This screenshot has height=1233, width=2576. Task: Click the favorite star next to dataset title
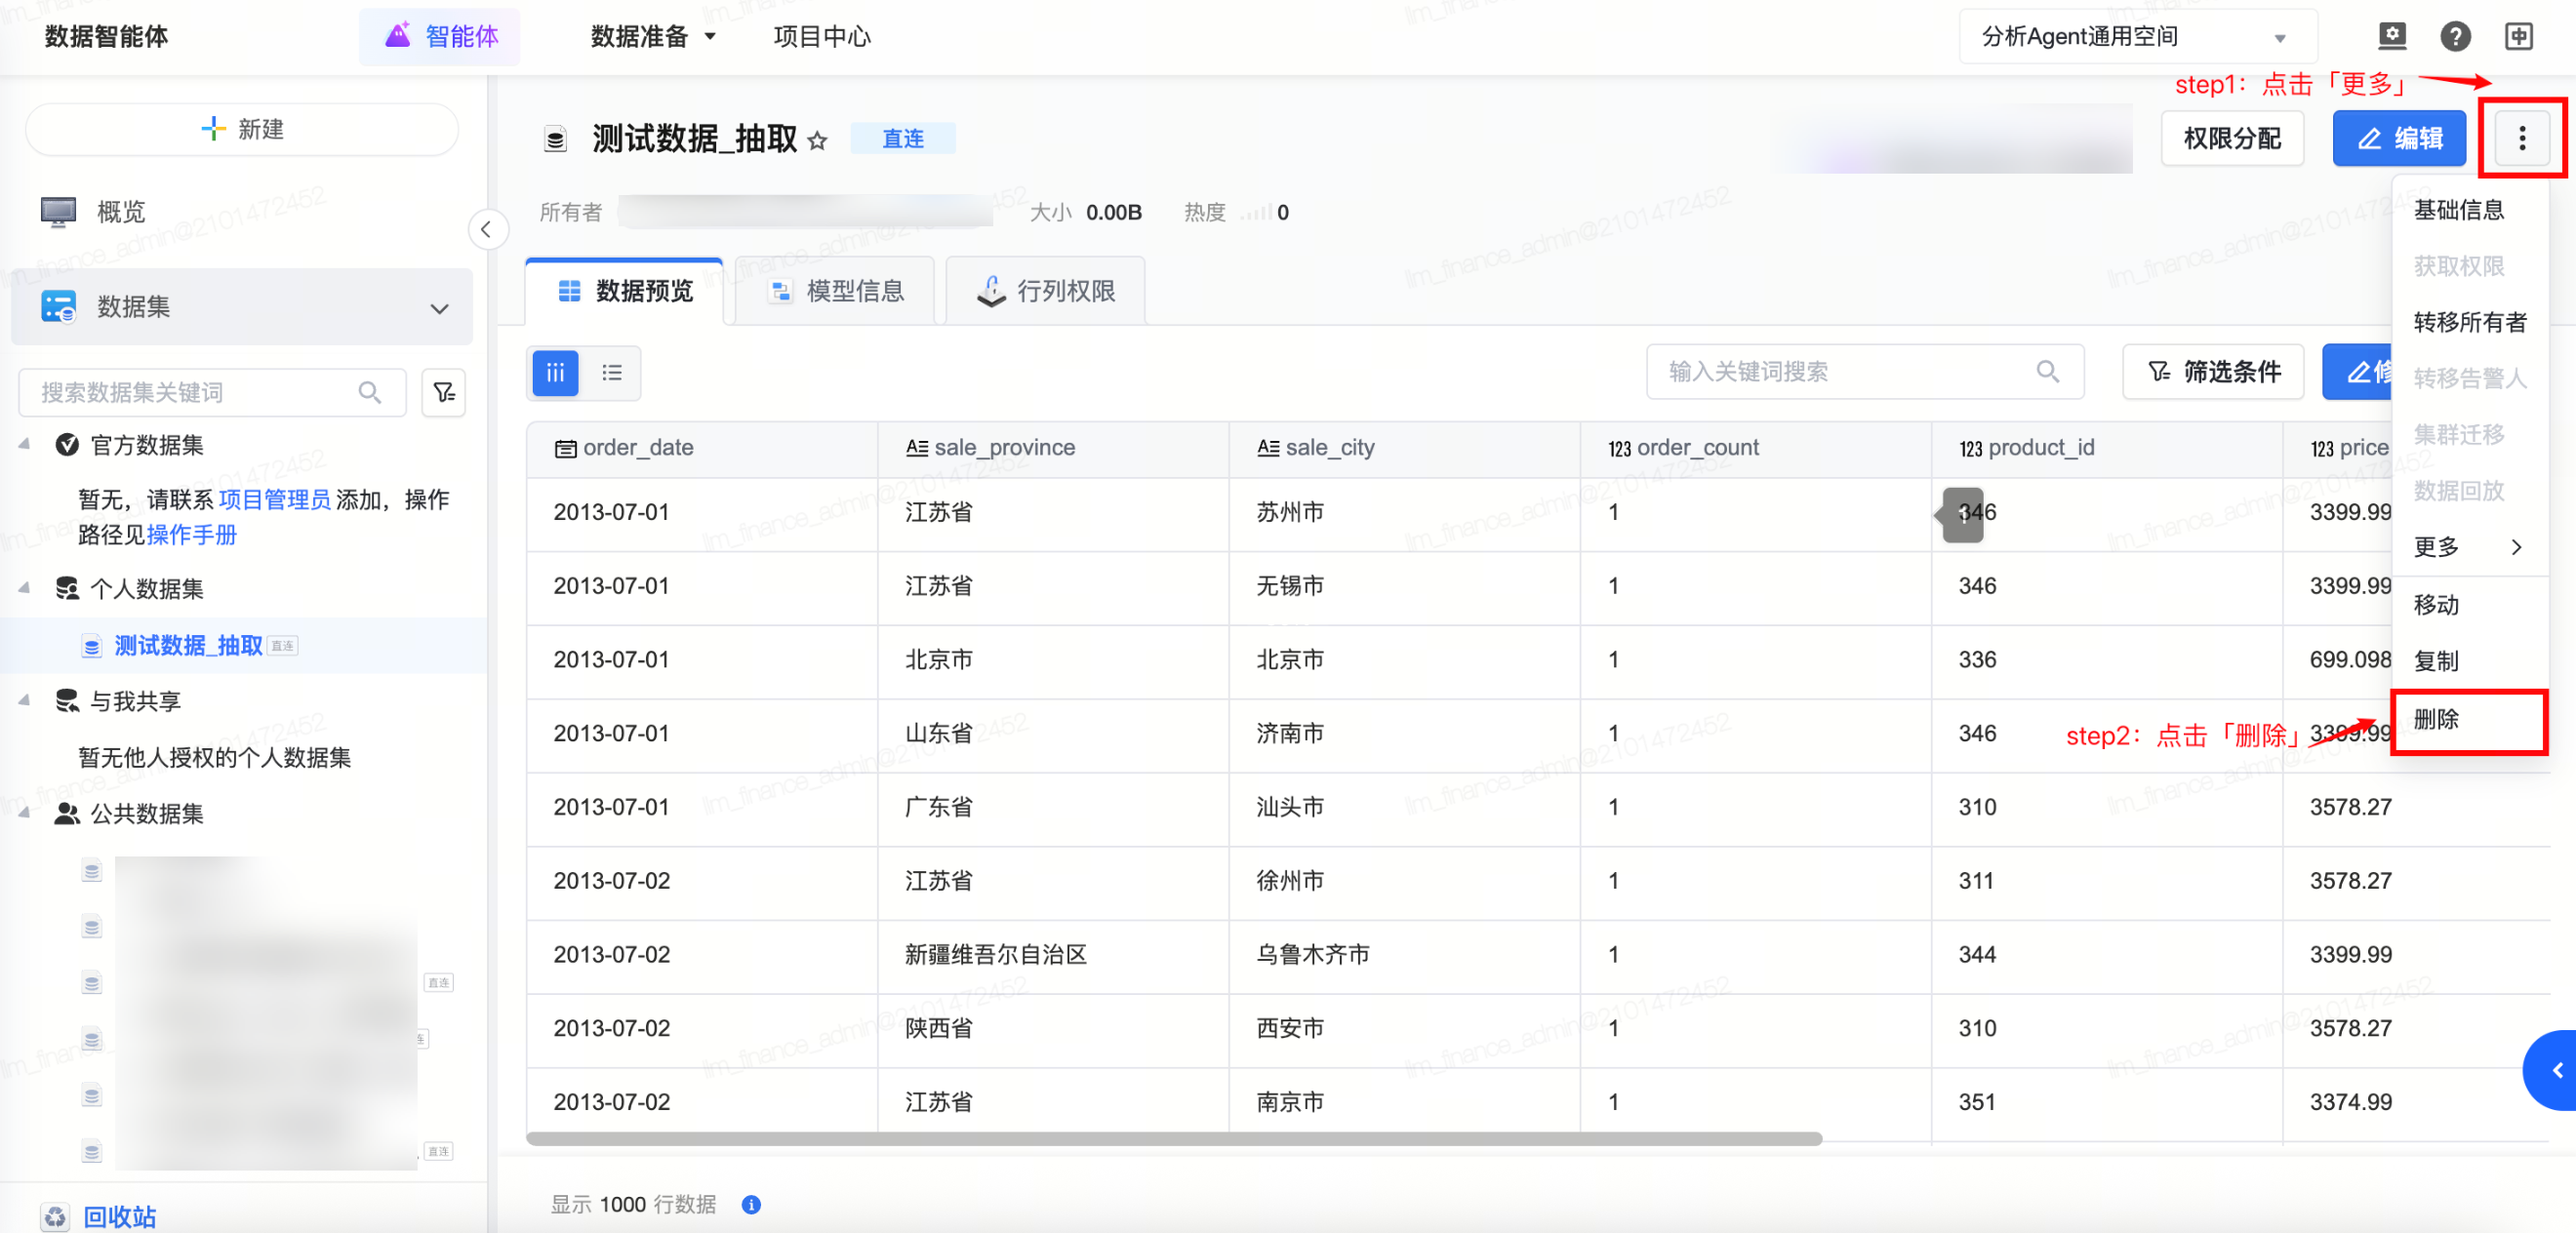(x=817, y=140)
